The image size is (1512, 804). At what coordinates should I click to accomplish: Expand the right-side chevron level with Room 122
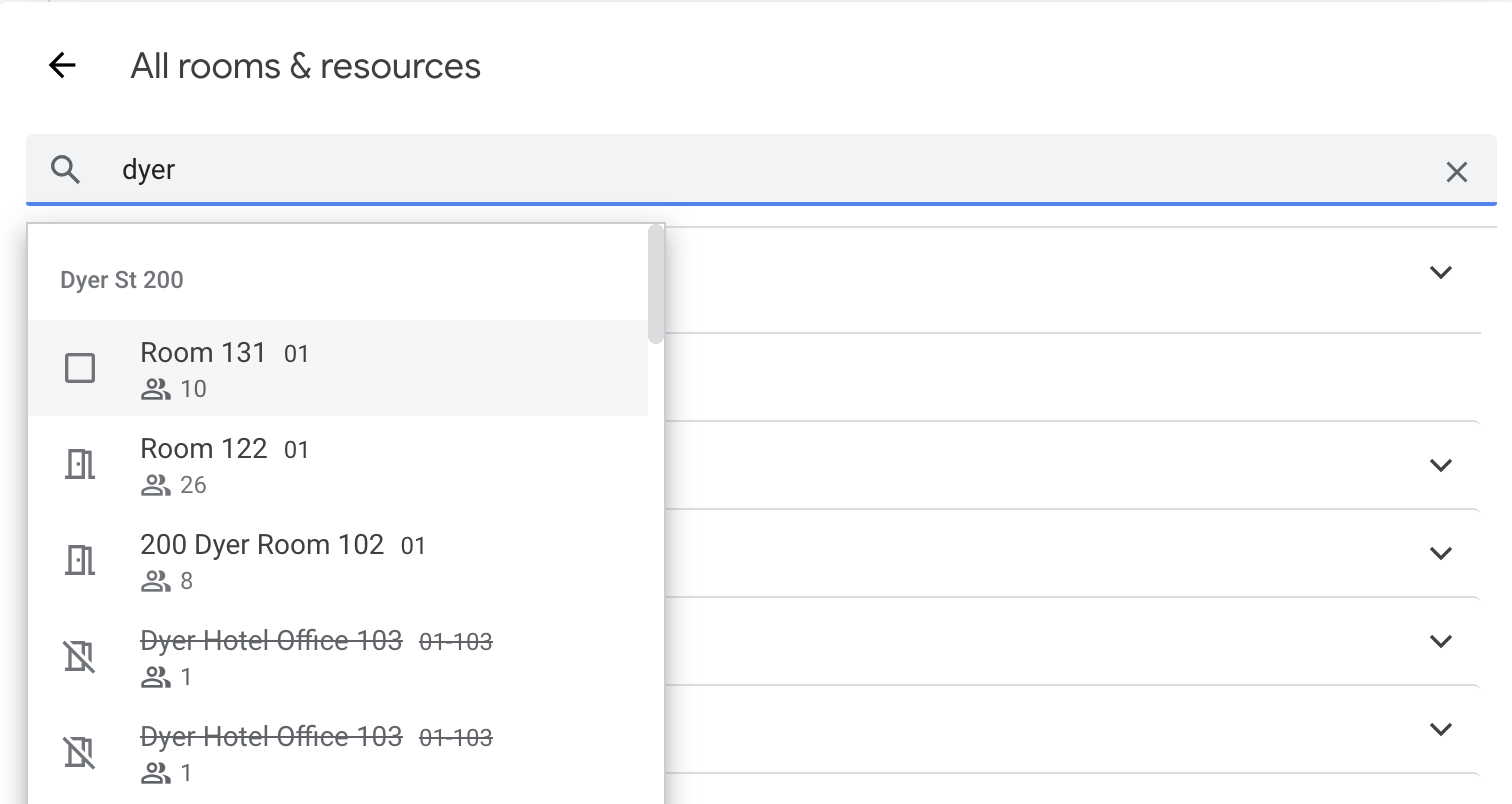pyautogui.click(x=1440, y=465)
